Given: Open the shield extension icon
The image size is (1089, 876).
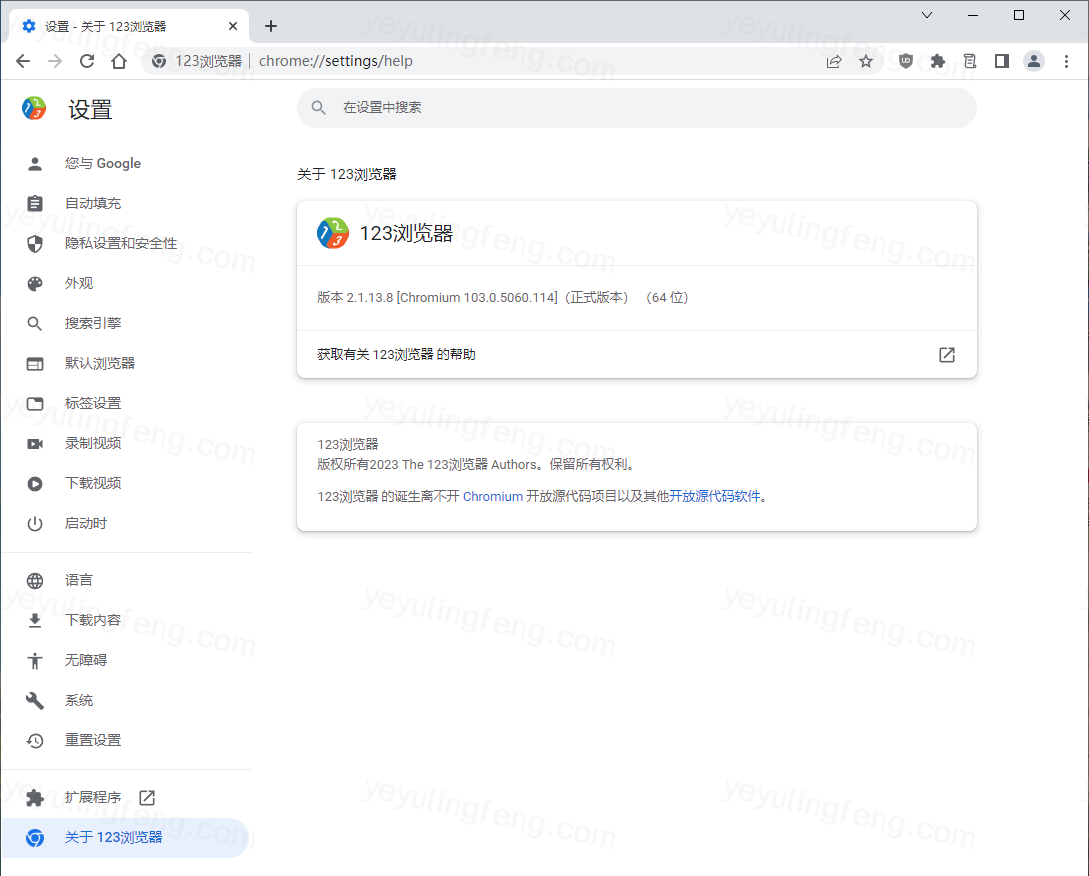Looking at the screenshot, I should point(906,61).
